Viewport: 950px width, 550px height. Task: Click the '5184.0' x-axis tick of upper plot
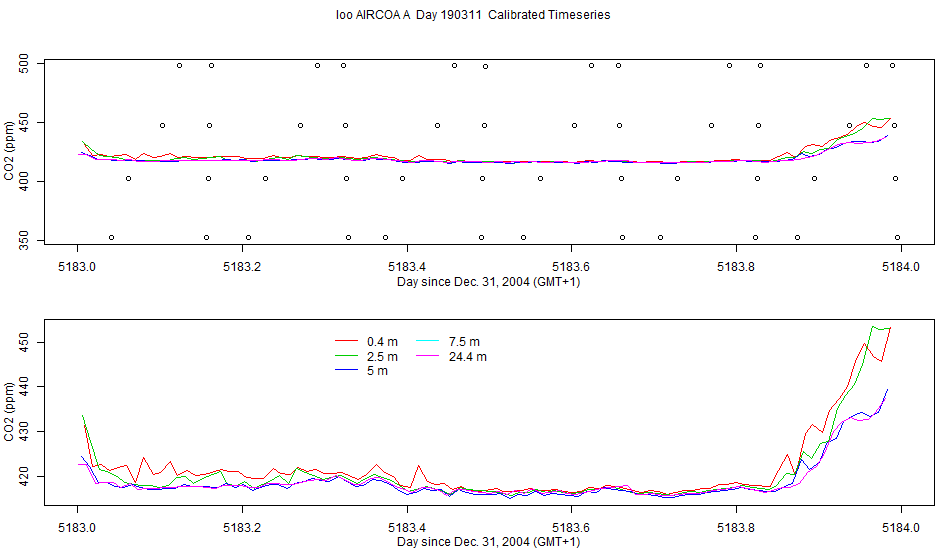coord(901,267)
